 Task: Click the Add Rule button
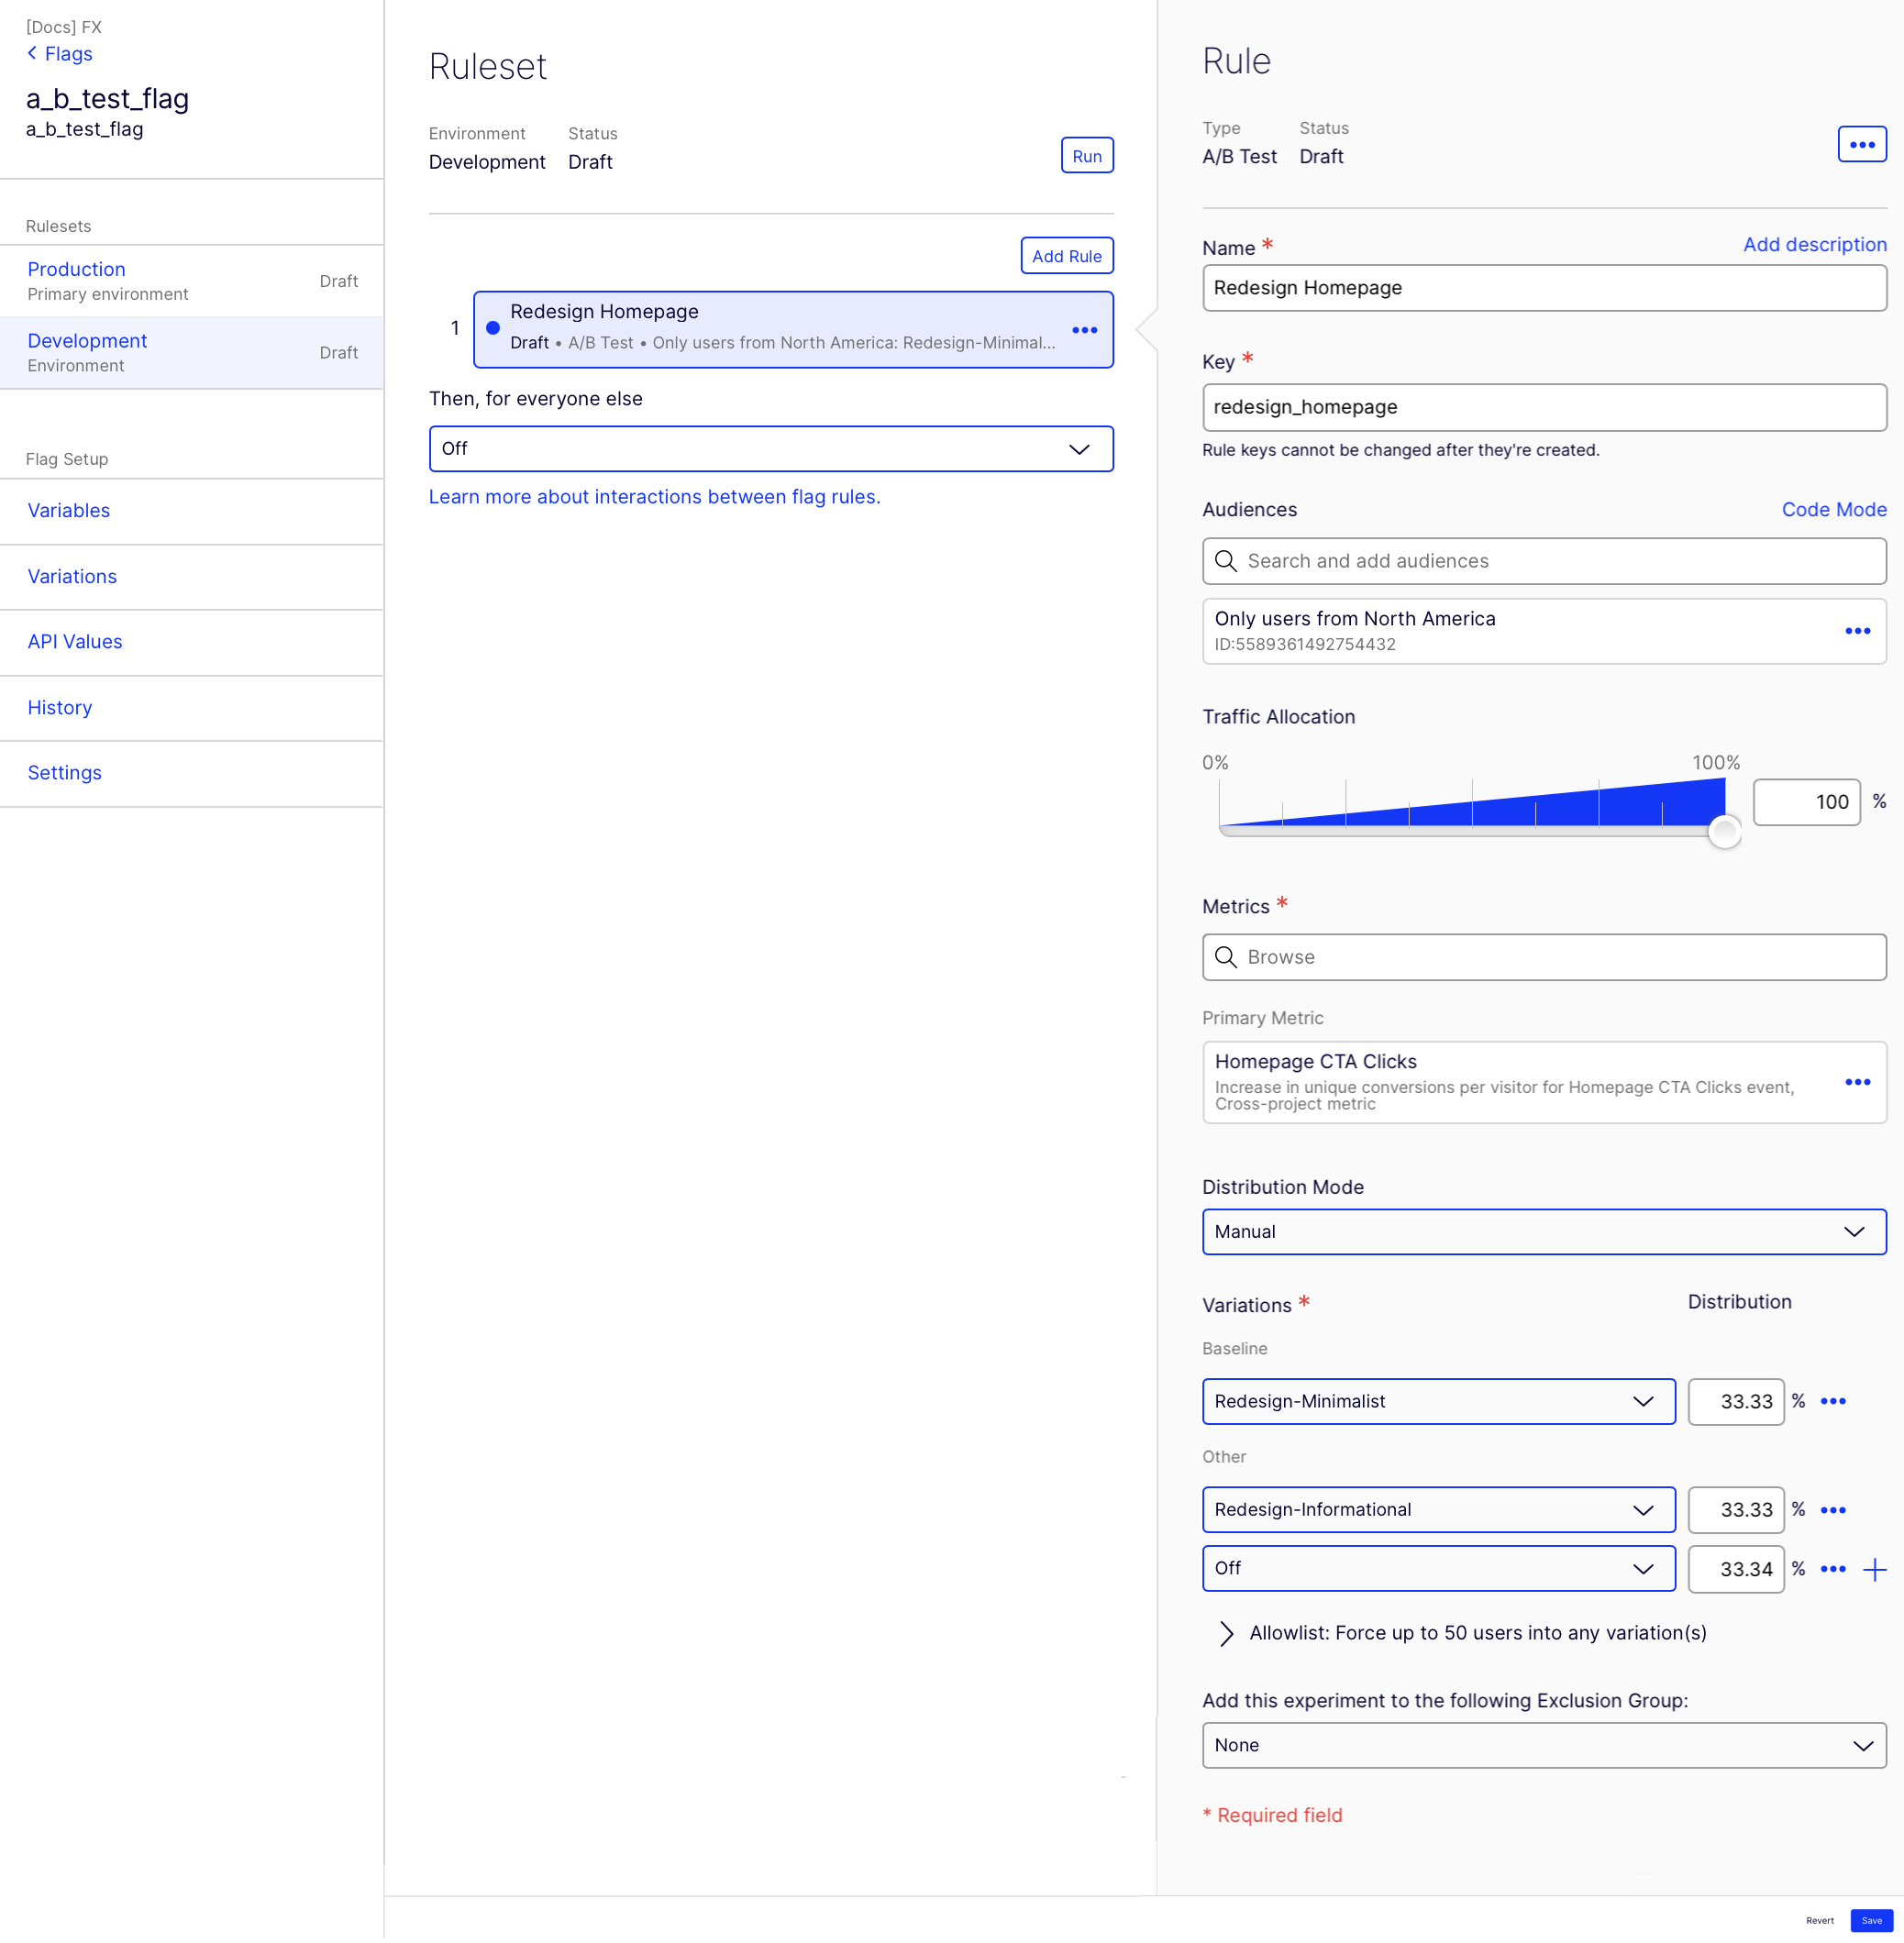tap(1066, 256)
